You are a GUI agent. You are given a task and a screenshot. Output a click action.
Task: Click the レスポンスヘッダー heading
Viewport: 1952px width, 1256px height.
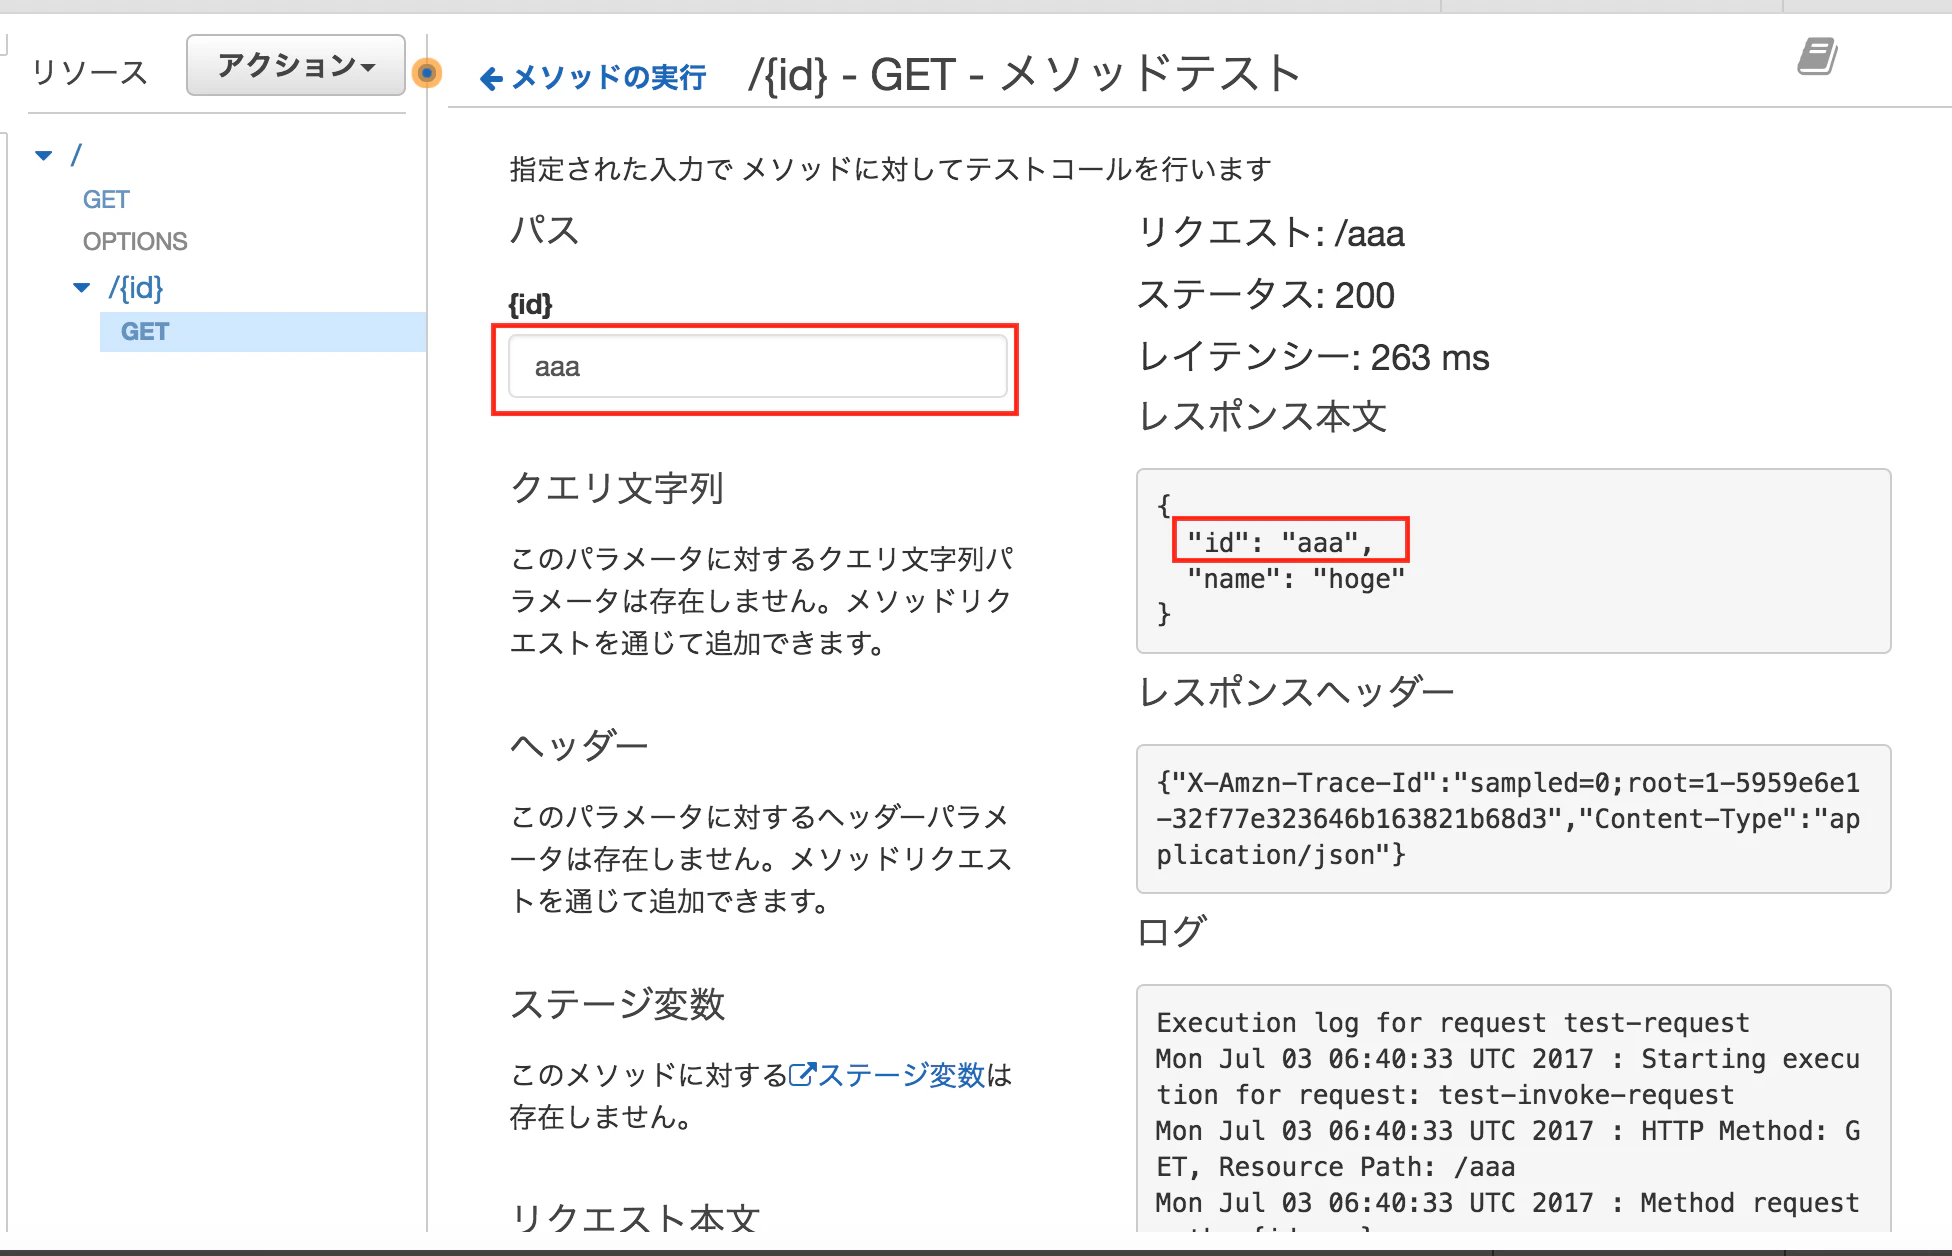coord(1296,692)
